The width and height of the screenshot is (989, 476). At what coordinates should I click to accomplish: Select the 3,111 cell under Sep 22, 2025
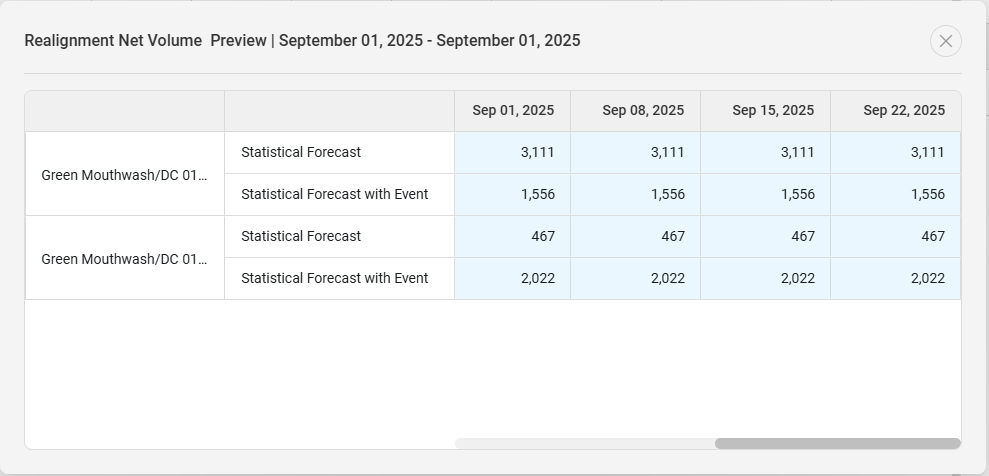tap(927, 153)
